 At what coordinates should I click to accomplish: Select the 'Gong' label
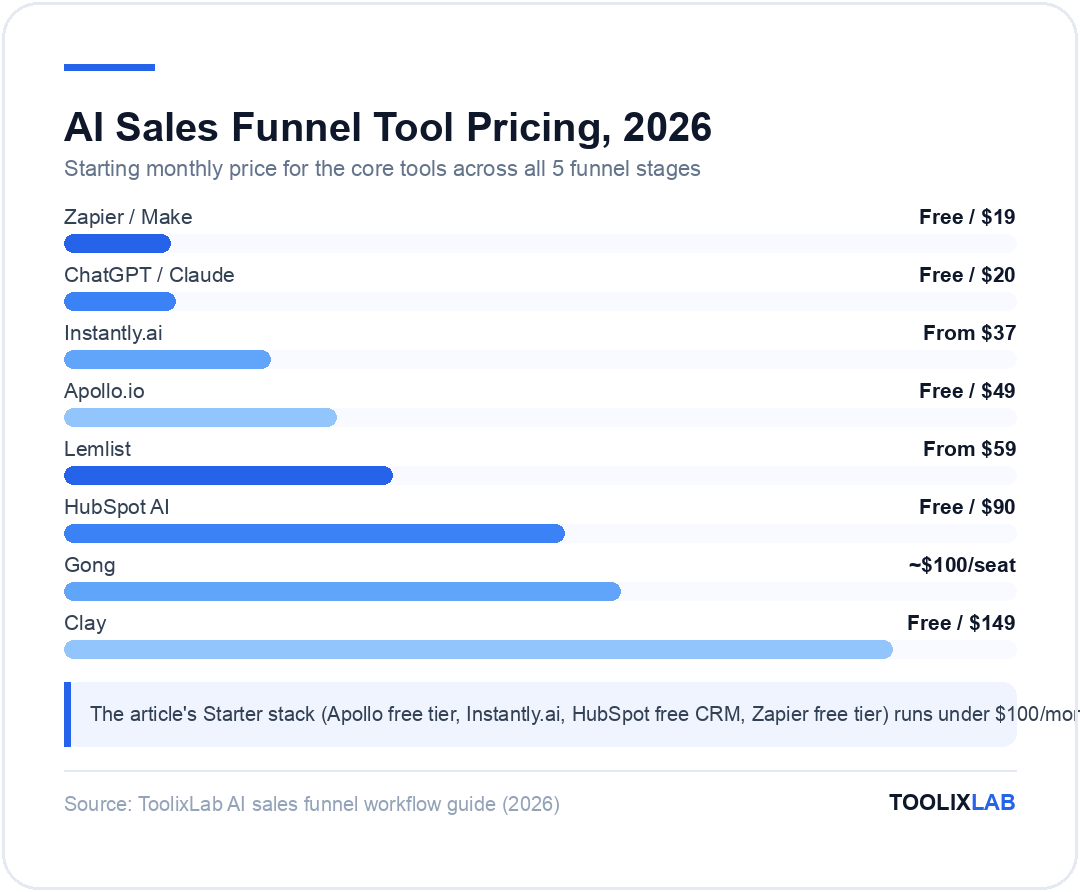[x=90, y=566]
